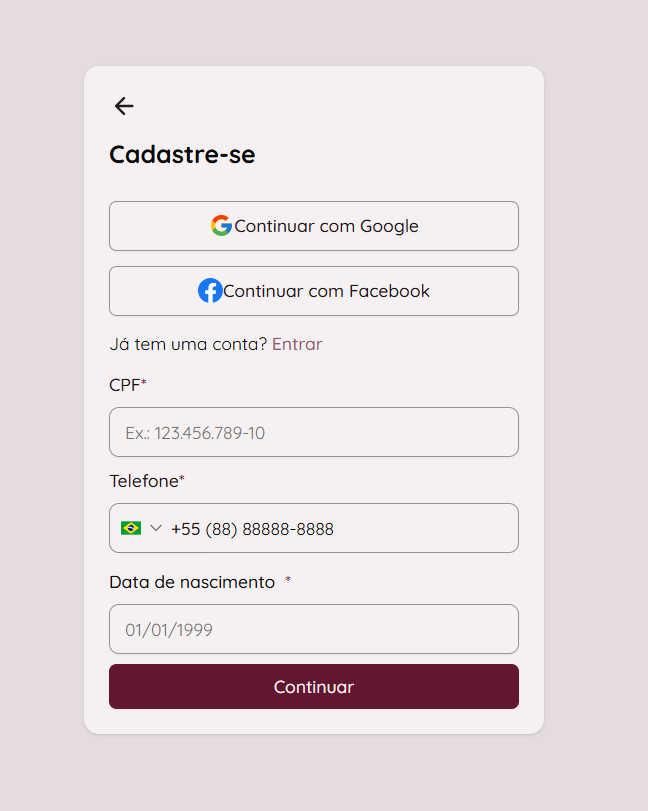This screenshot has width=648, height=811.
Task: Click the phone number input field
Action: [x=360, y=528]
